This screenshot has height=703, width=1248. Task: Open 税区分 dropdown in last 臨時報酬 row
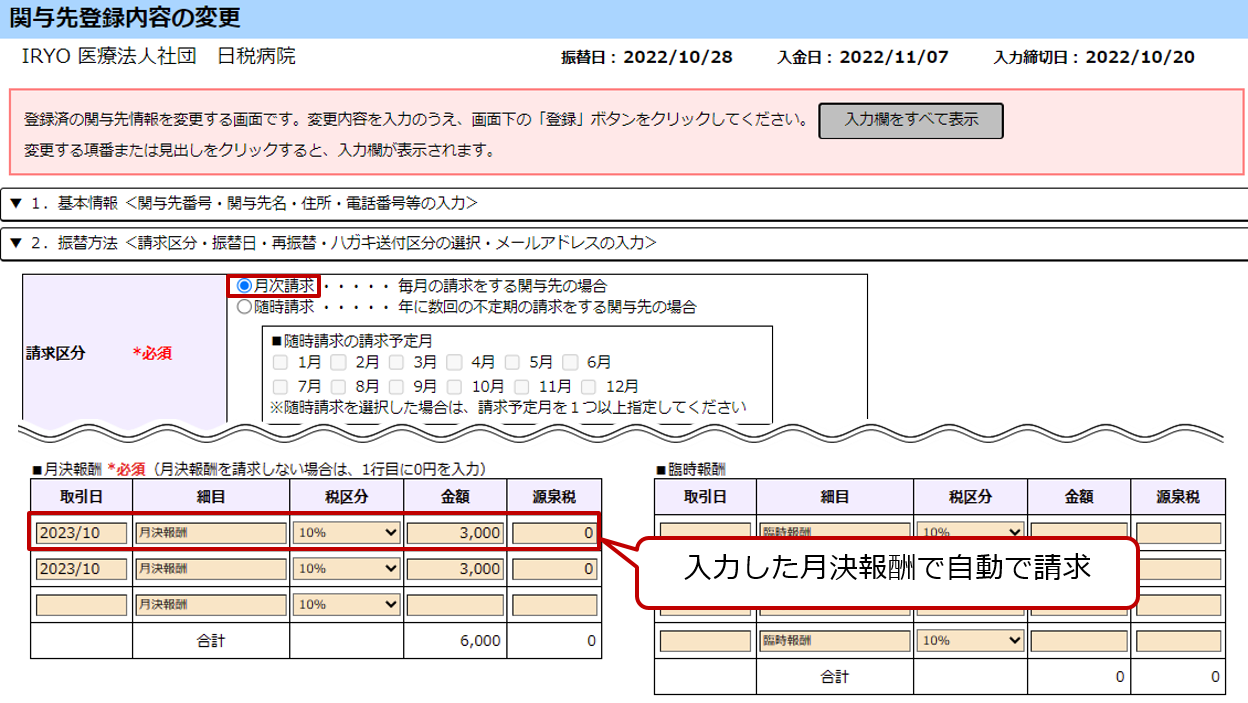pos(971,640)
